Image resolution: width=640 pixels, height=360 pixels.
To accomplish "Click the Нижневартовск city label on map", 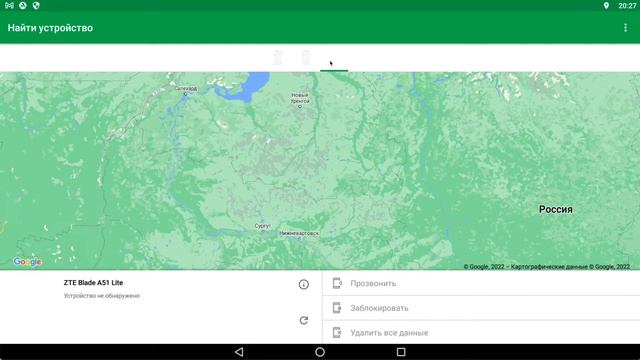I will [299, 233].
